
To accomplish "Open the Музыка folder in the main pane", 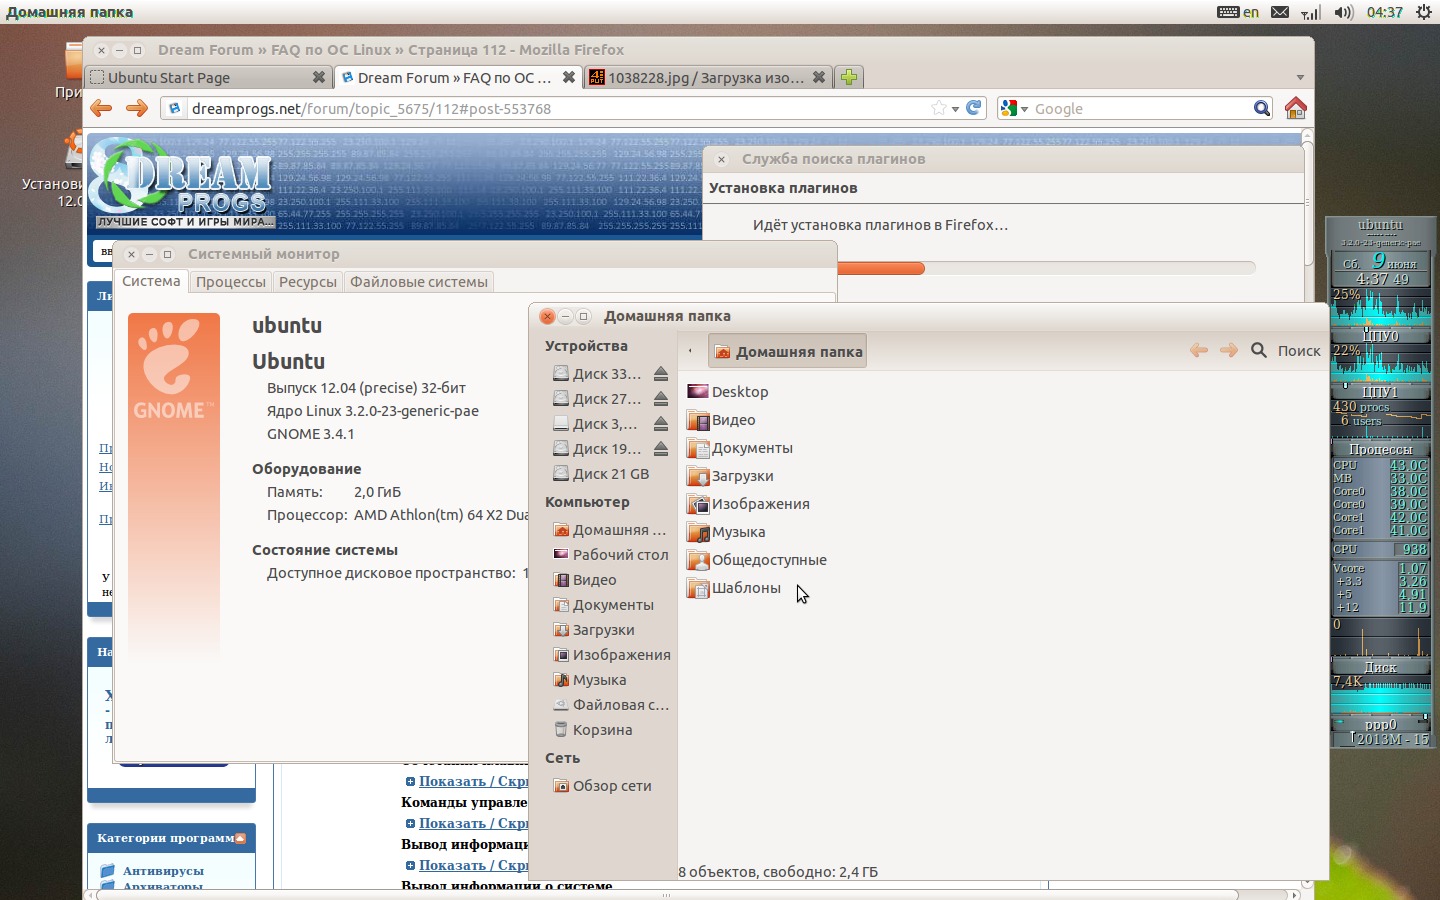I will coord(726,532).
